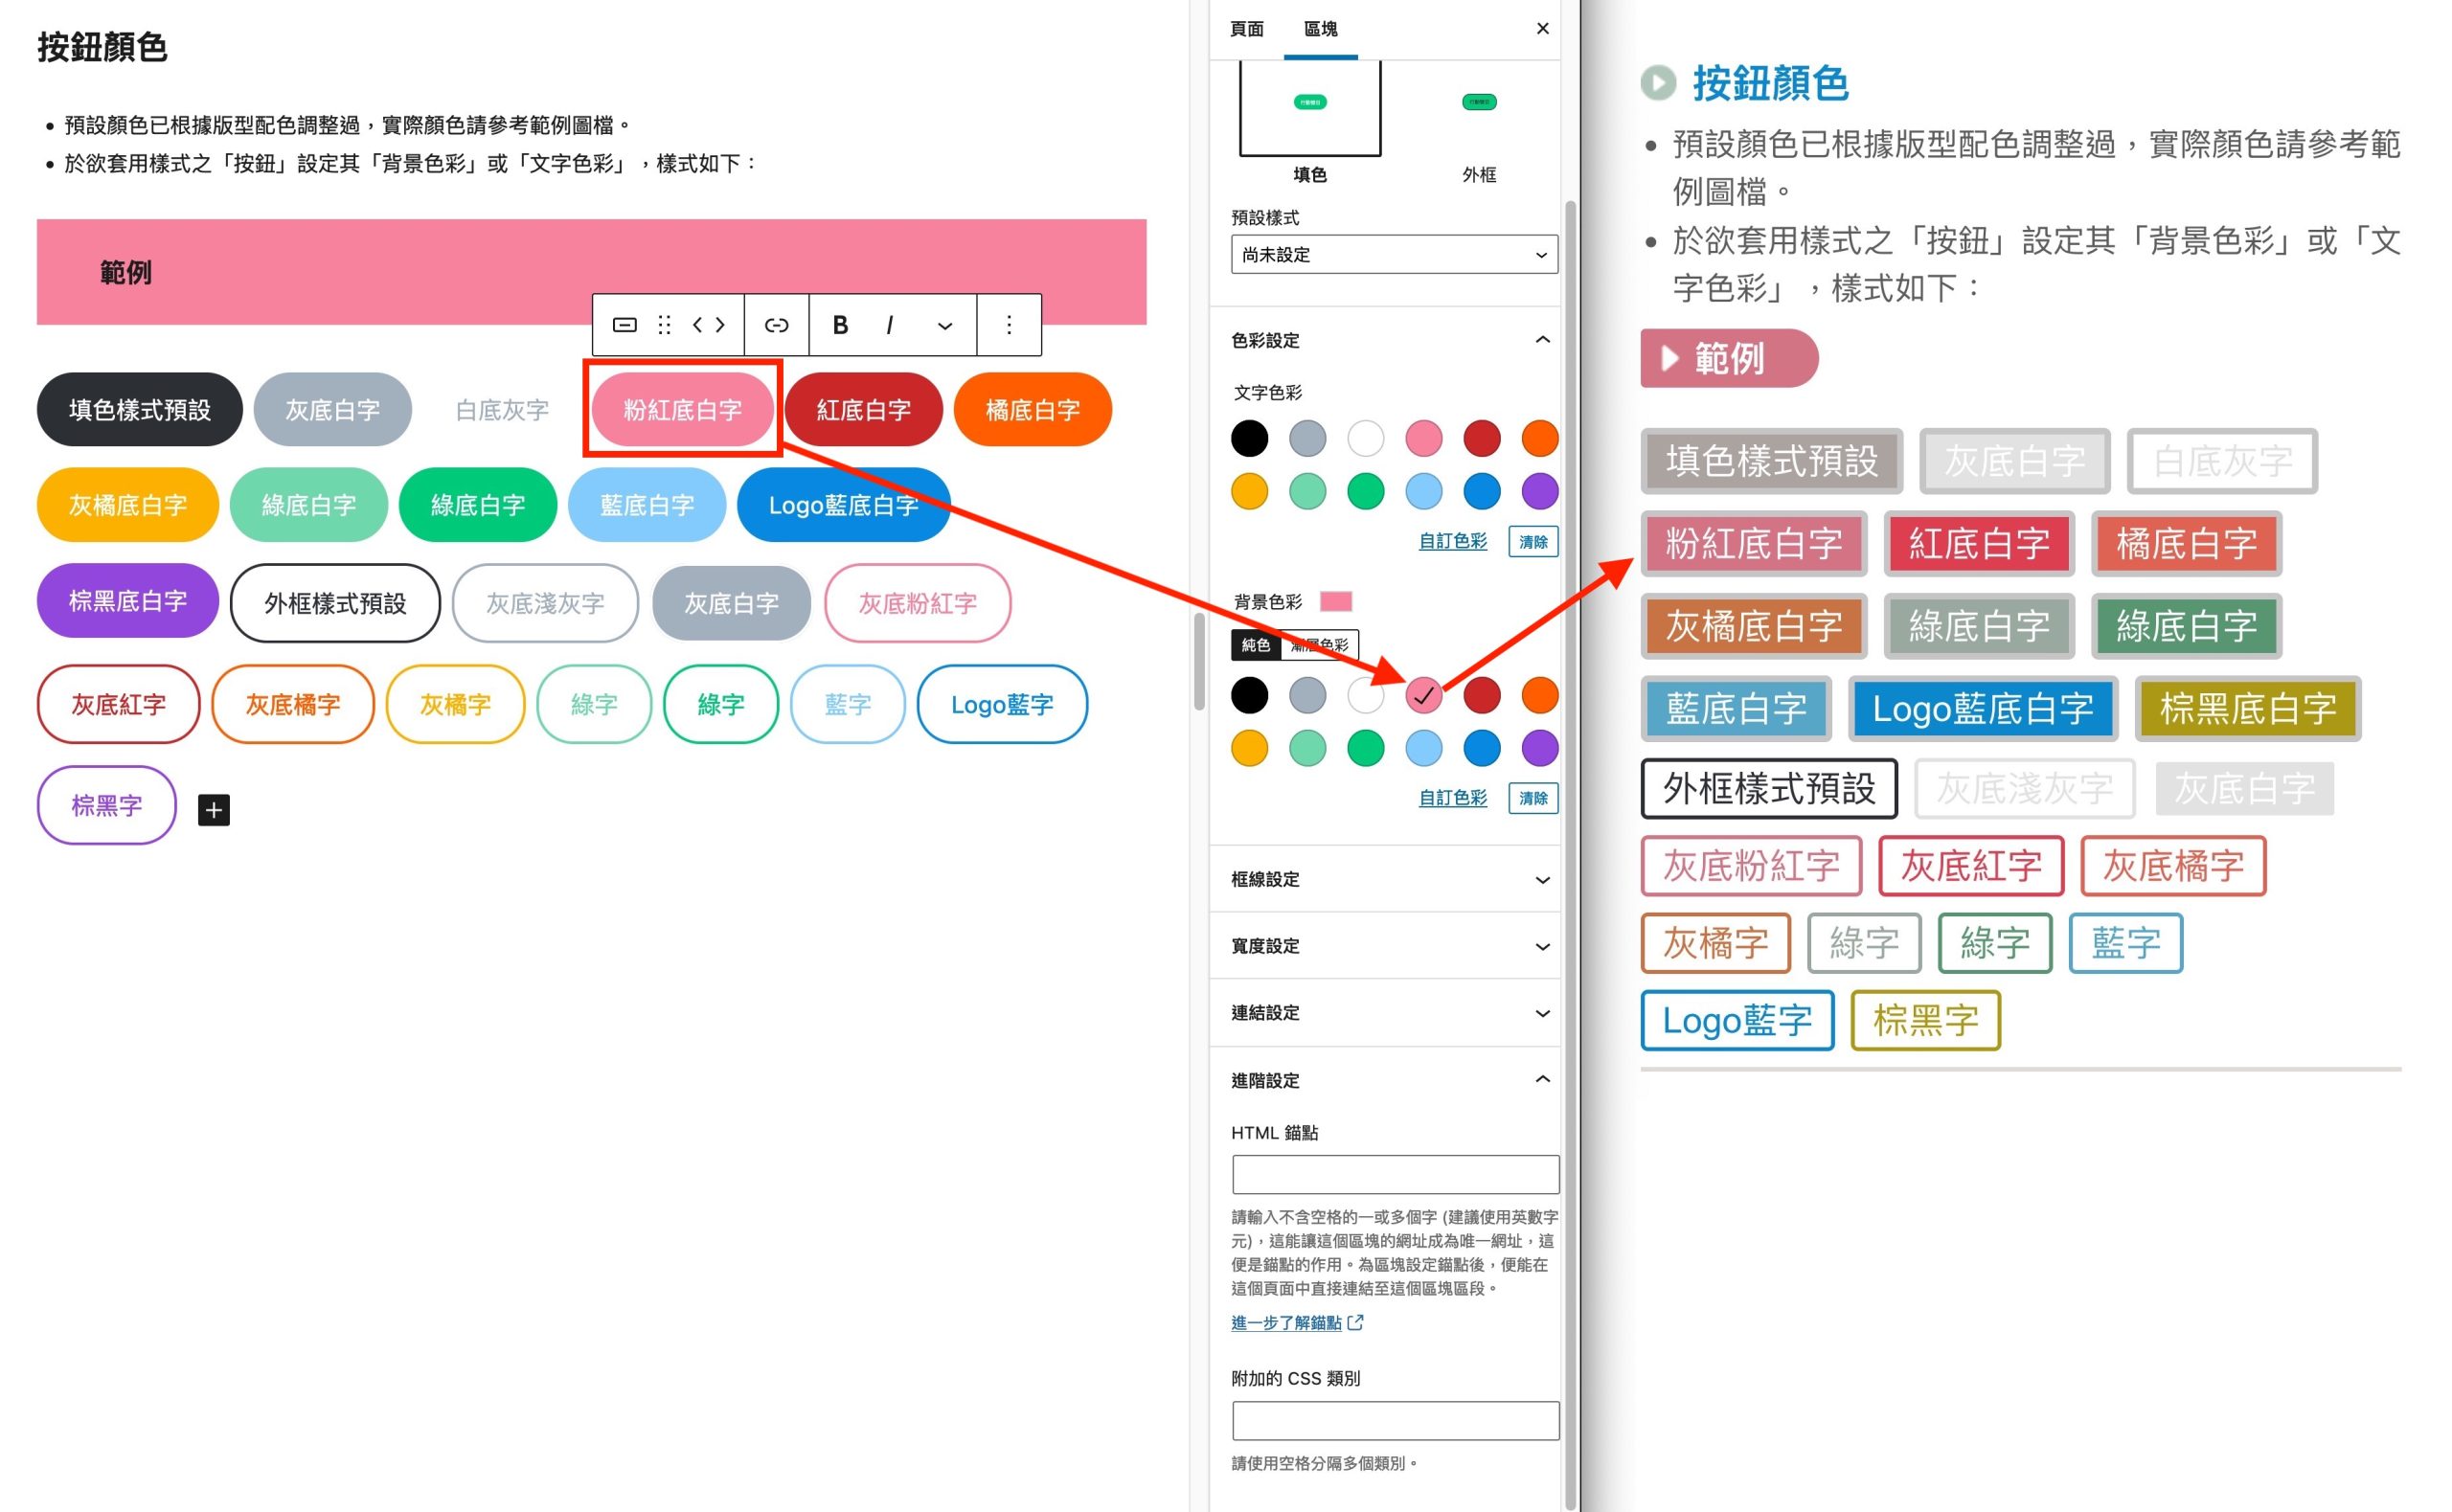Image resolution: width=2452 pixels, height=1512 pixels.
Task: Toggle bold formatting in block toolbar
Action: 840,325
